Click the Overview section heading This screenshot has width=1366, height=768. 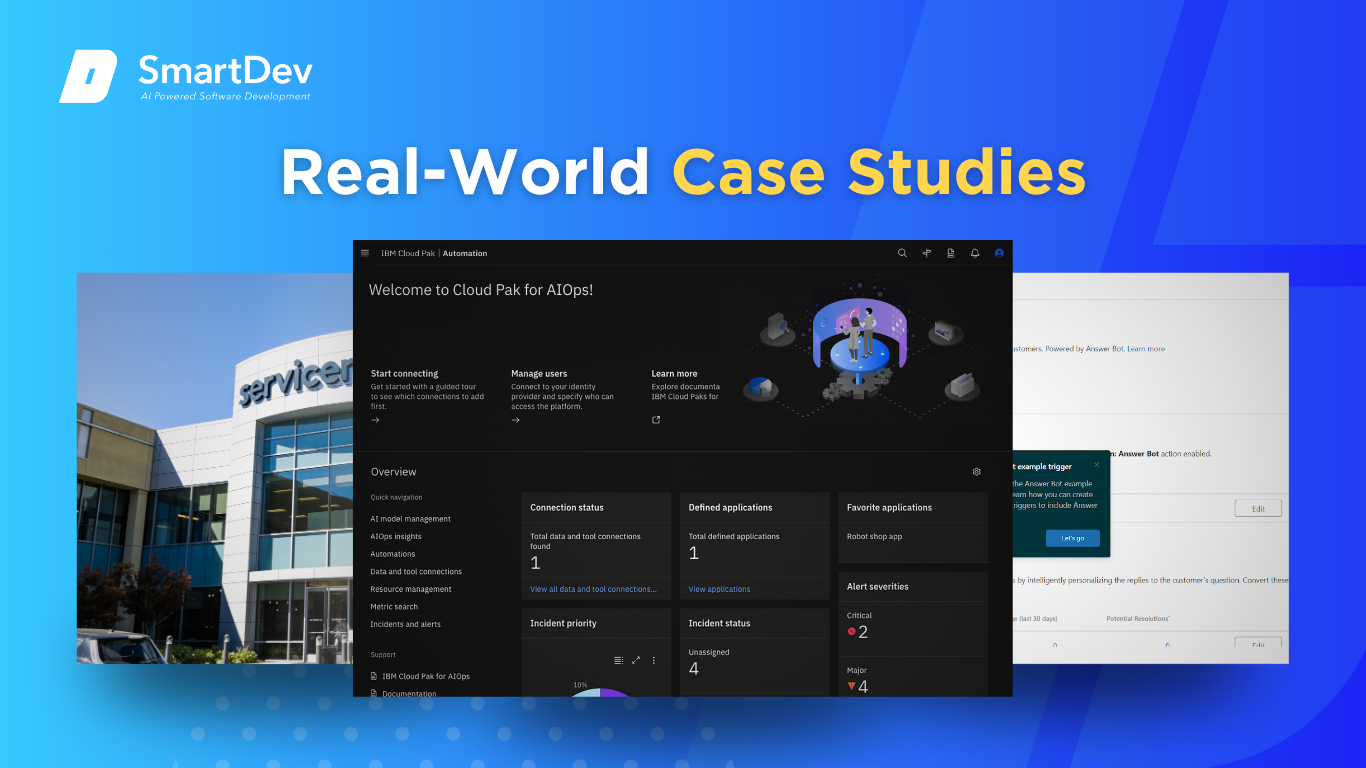(393, 472)
